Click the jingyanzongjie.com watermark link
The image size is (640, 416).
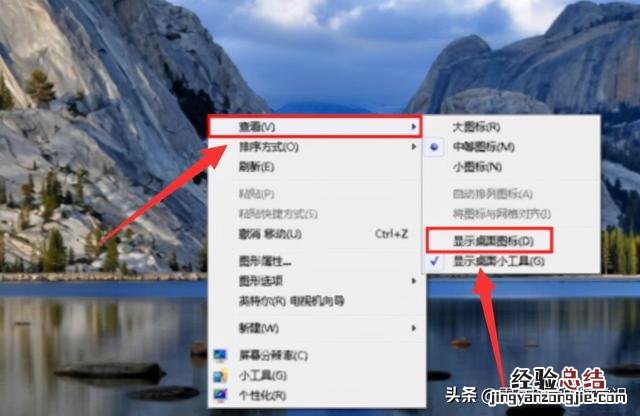coord(554,396)
